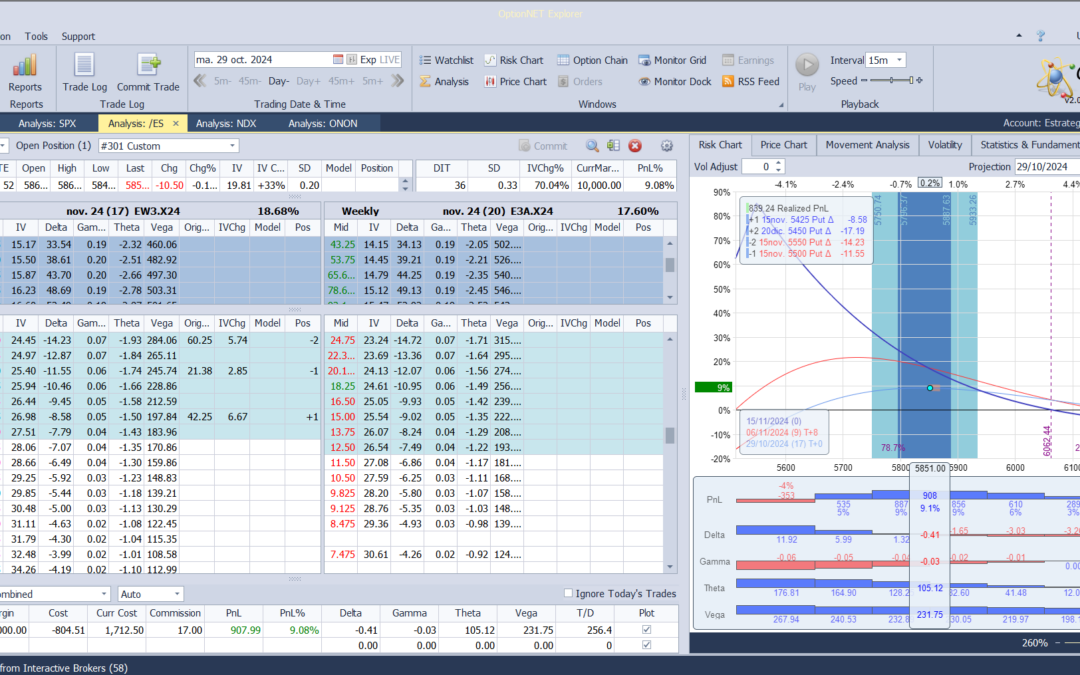The height and width of the screenshot is (675, 1080).
Task: Select the 42.25 Orig cell in +1 row
Action: [199, 417]
